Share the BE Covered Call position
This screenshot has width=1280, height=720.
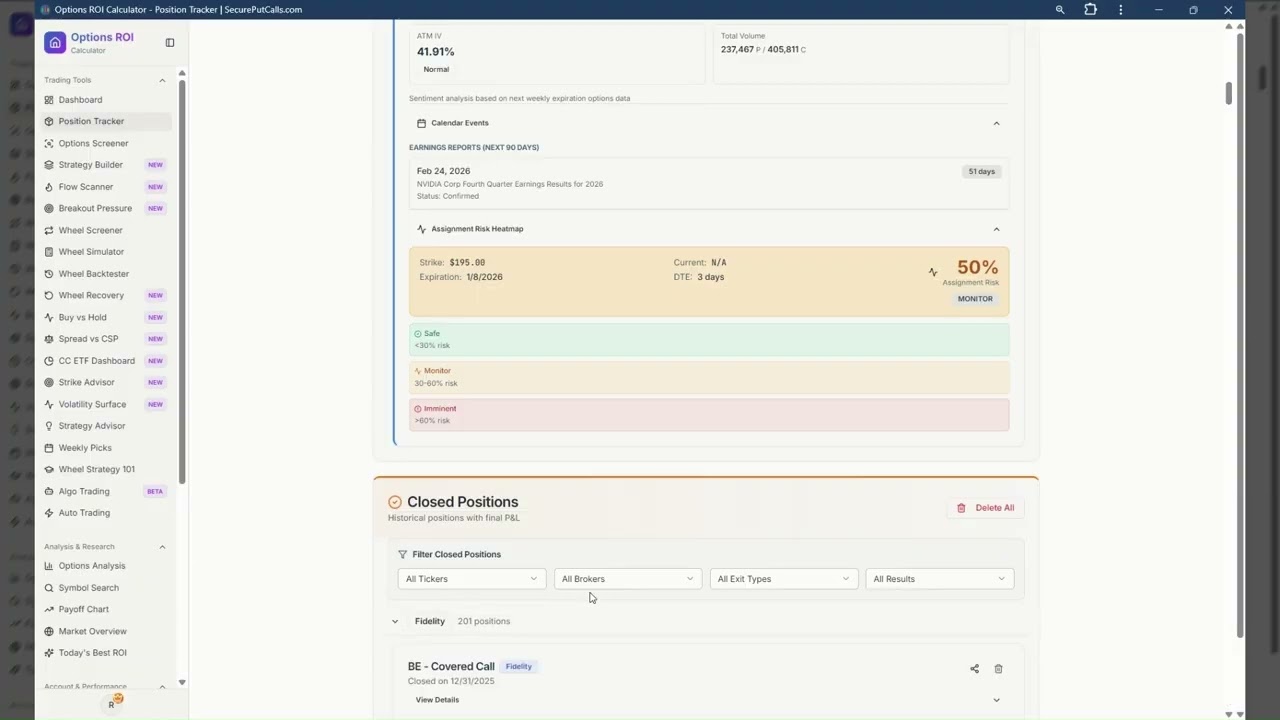click(x=974, y=669)
